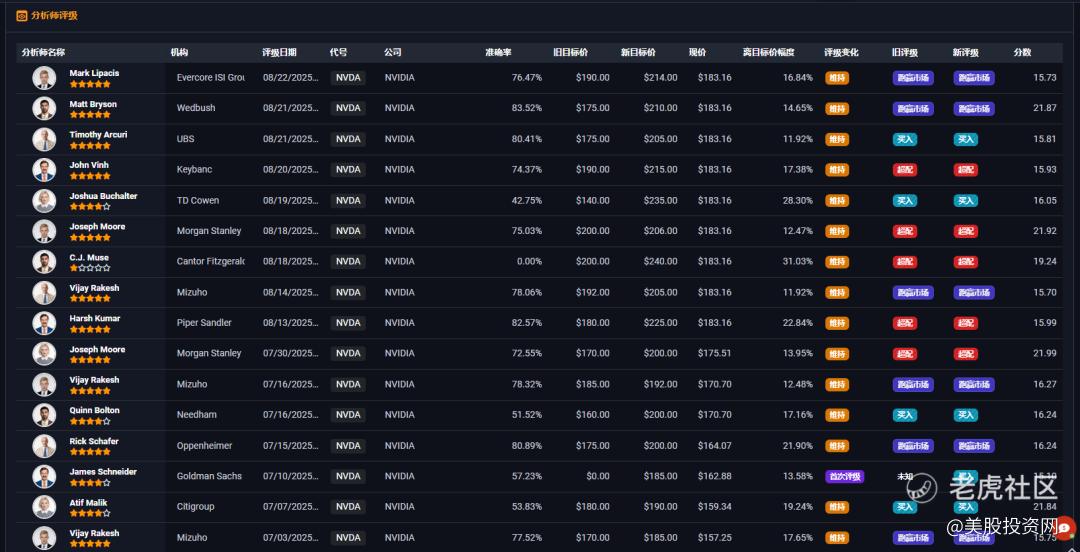Click the TD Cowen institution cell
Image resolution: width=1080 pixels, height=552 pixels.
pos(198,201)
